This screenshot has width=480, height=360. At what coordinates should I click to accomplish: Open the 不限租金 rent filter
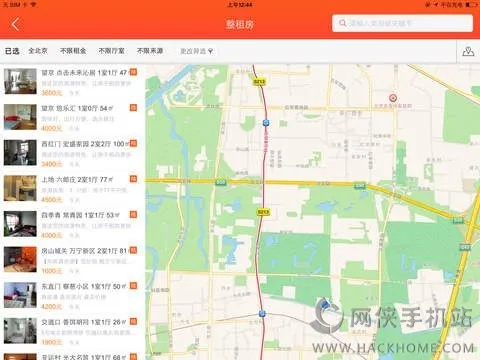(x=73, y=51)
